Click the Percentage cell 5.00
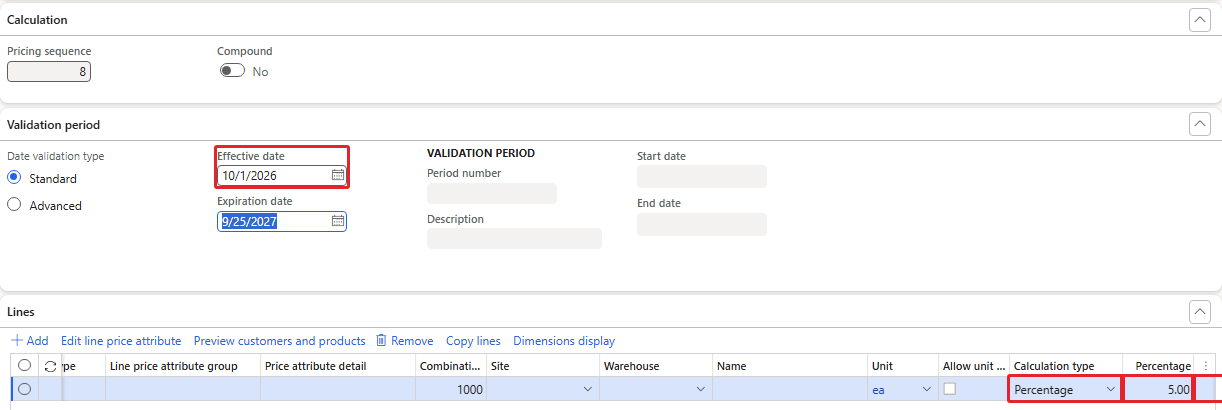The image size is (1222, 410). coord(1158,389)
